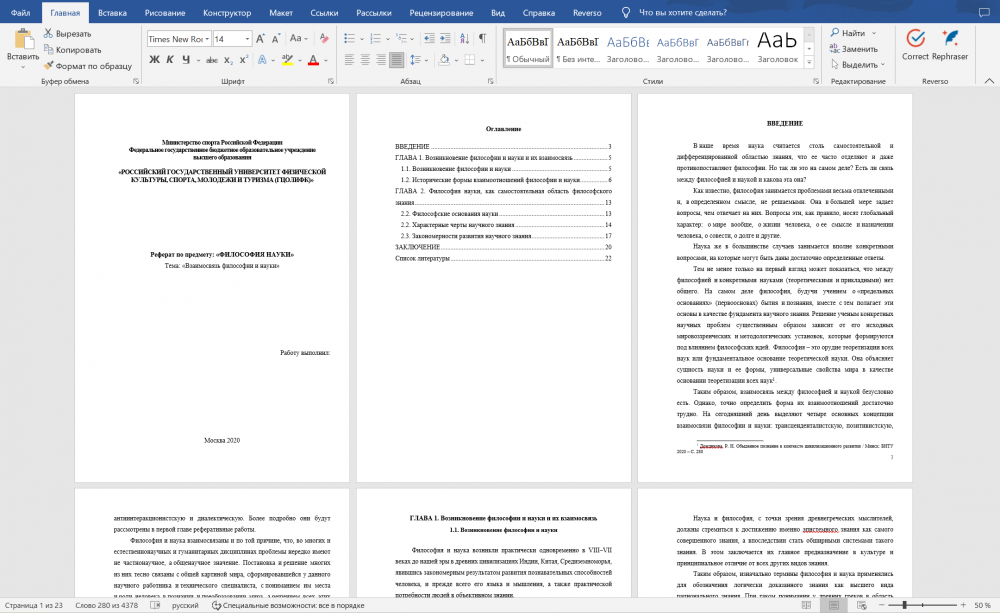The image size is (1000, 613).
Task: Toggle underline formatting (Ч)
Action: 186,60
